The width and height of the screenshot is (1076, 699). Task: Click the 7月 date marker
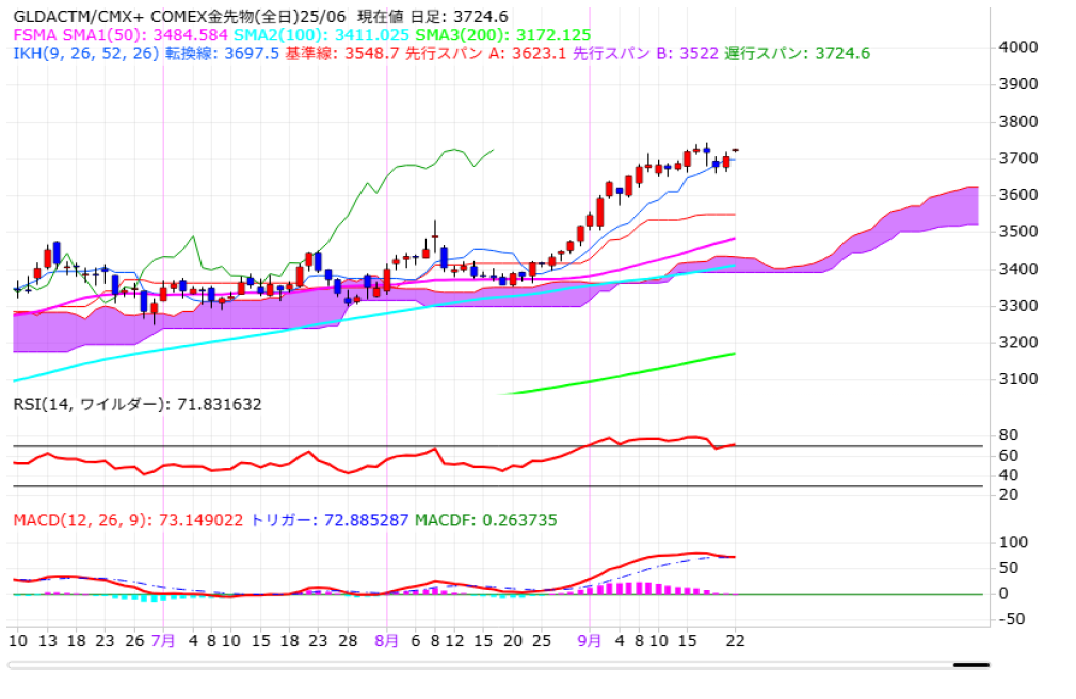coord(163,640)
